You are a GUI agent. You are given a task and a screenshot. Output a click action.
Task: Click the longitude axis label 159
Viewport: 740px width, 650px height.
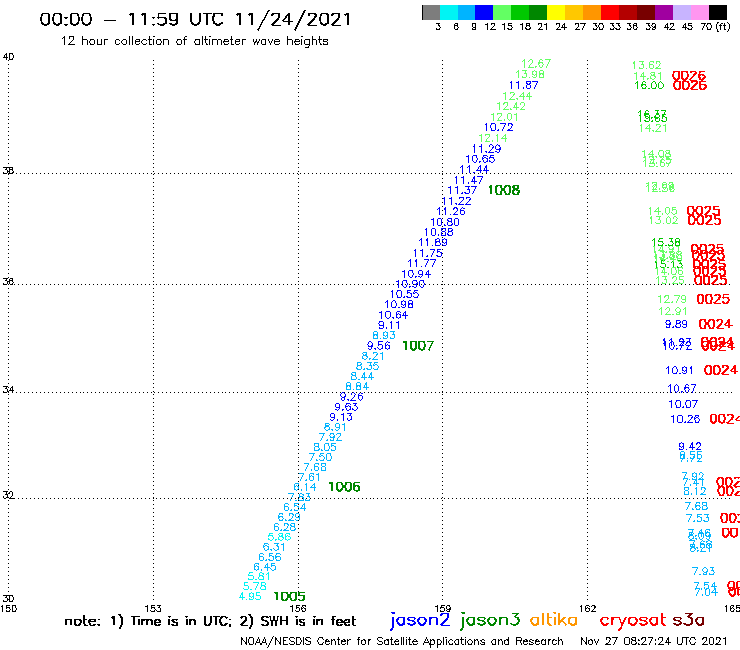(x=443, y=608)
